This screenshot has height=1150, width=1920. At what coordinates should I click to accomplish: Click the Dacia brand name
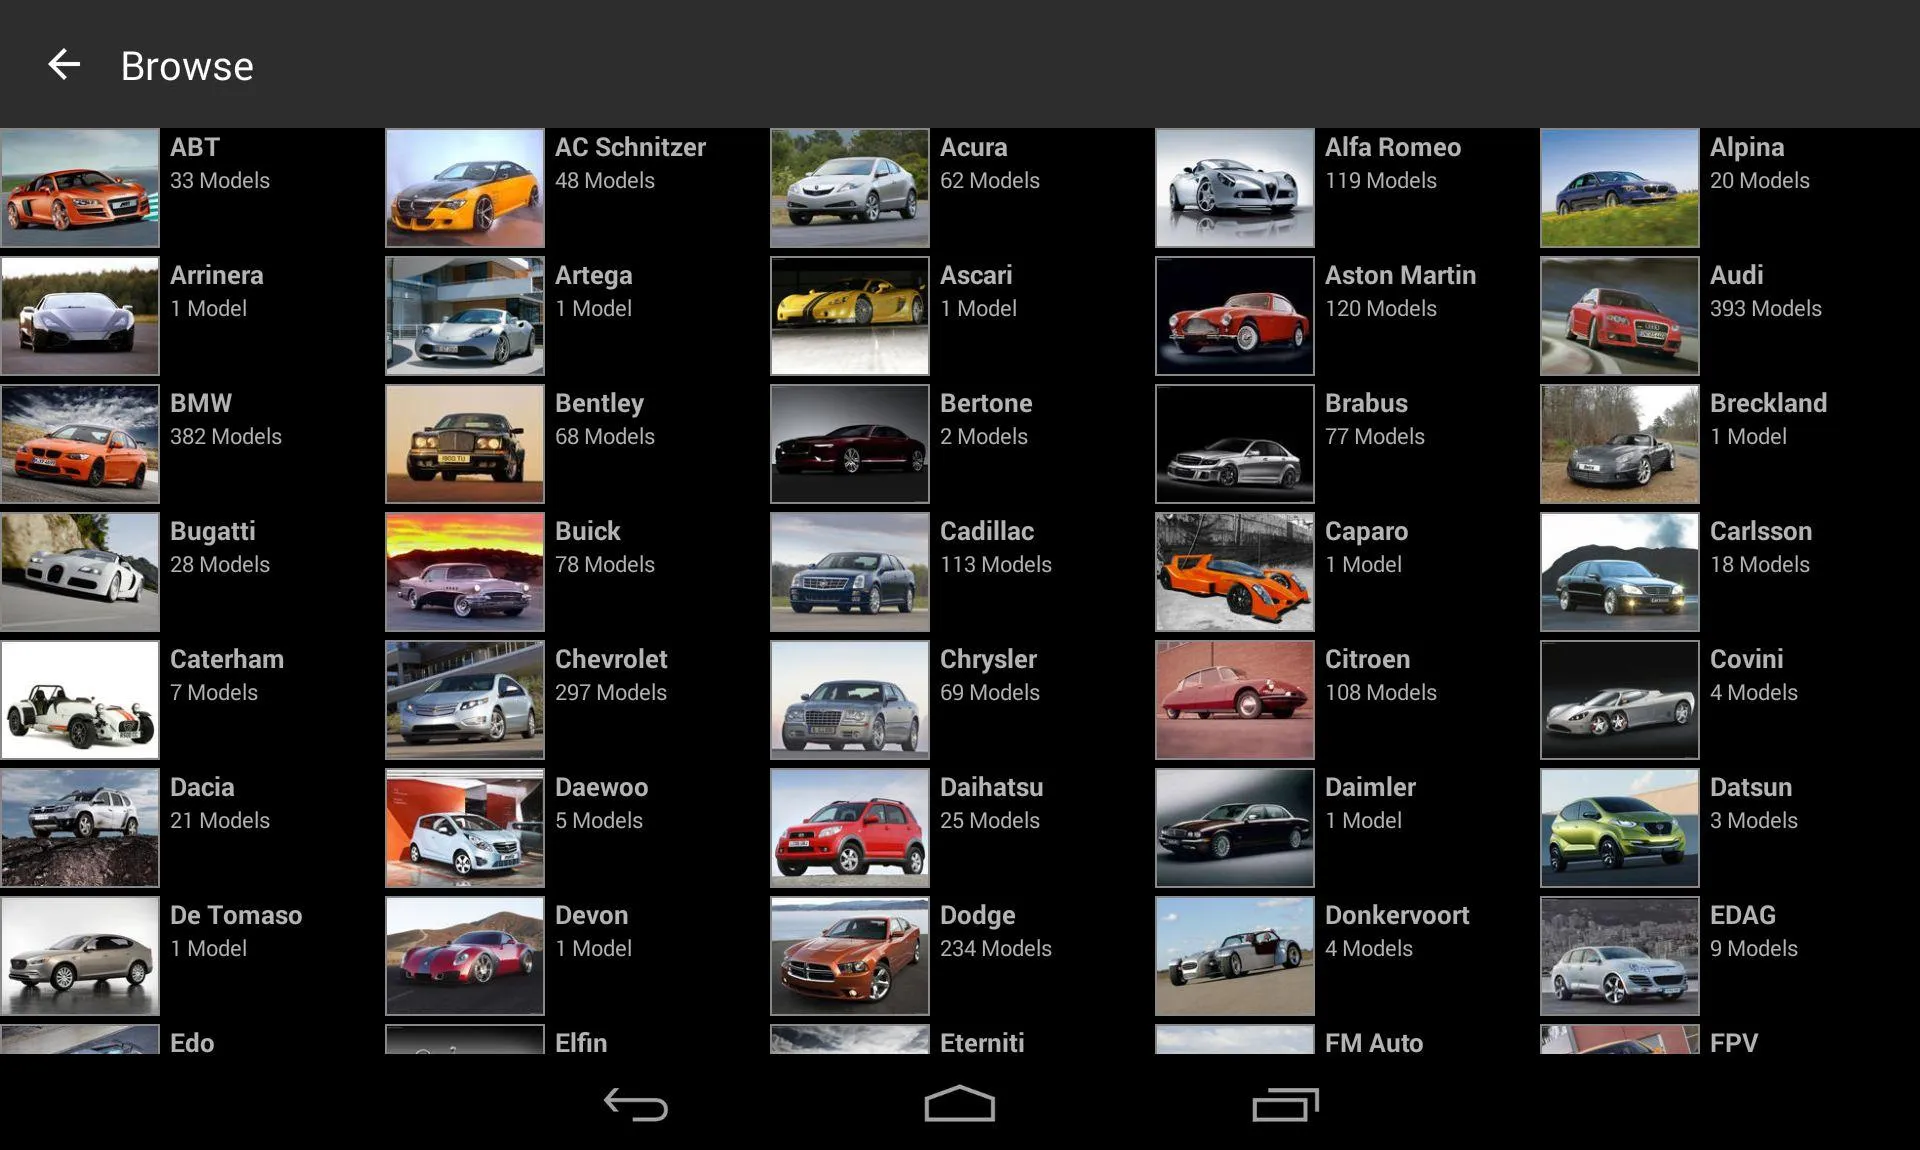(202, 787)
